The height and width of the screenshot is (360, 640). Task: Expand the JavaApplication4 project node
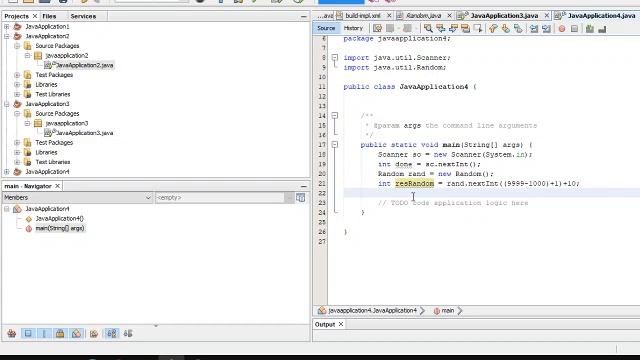click(7, 172)
